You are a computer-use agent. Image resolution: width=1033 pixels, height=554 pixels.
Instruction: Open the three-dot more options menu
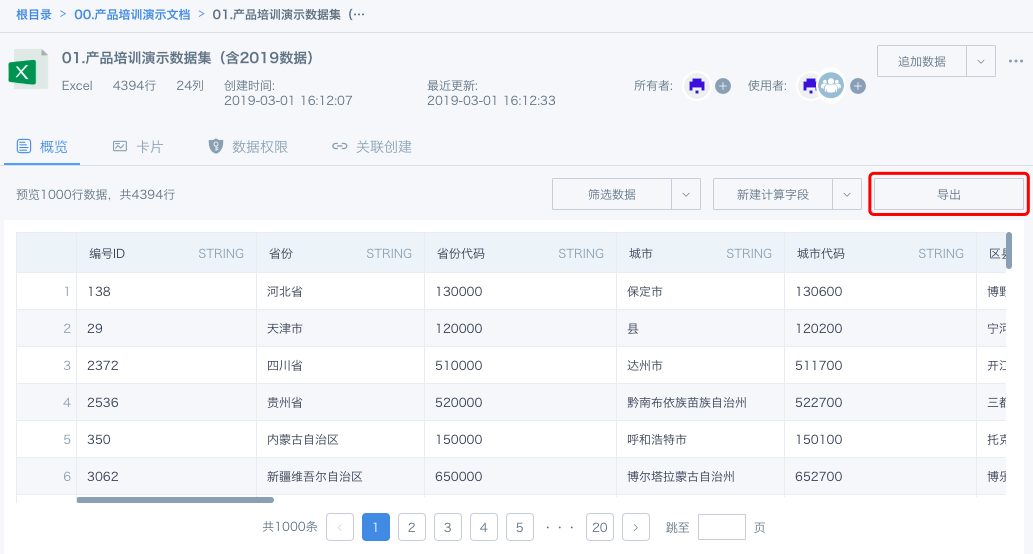click(1016, 61)
